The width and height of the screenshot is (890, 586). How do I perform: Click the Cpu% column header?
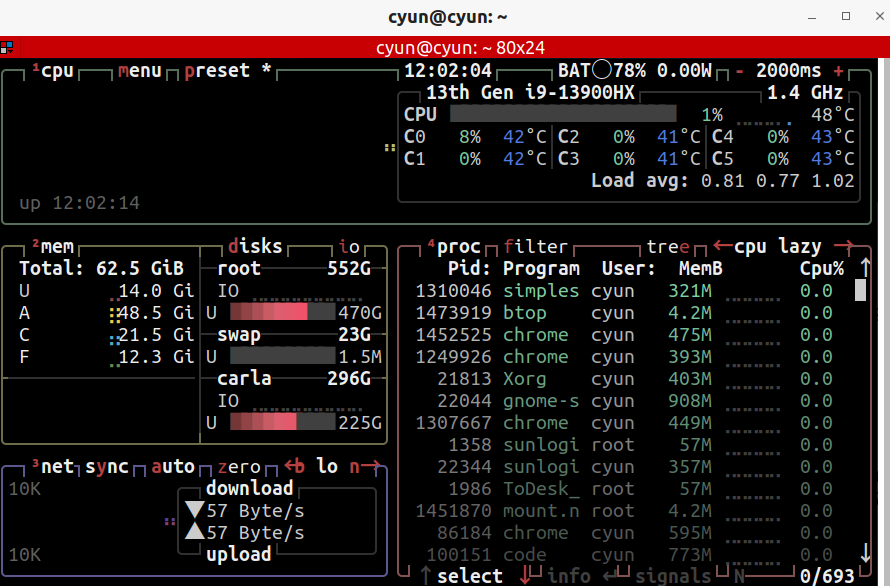tap(821, 269)
